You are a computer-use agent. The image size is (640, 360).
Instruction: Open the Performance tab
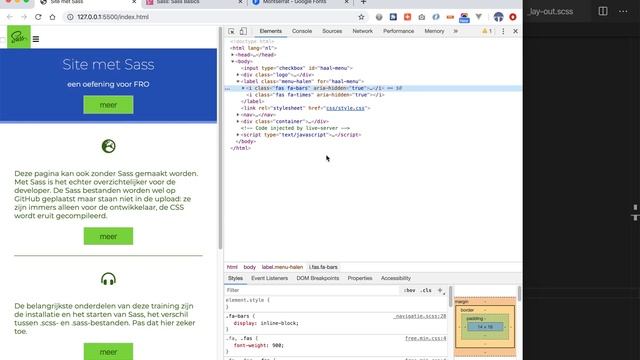pos(398,31)
